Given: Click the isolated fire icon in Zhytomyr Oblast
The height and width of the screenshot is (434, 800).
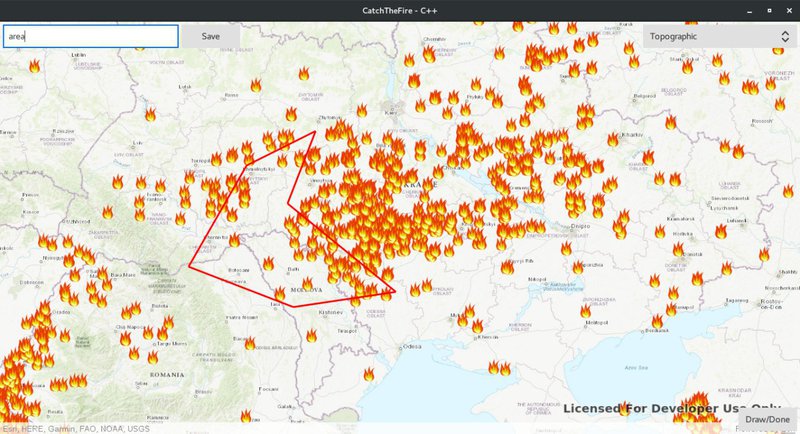Looking at the screenshot, I should 304,73.
